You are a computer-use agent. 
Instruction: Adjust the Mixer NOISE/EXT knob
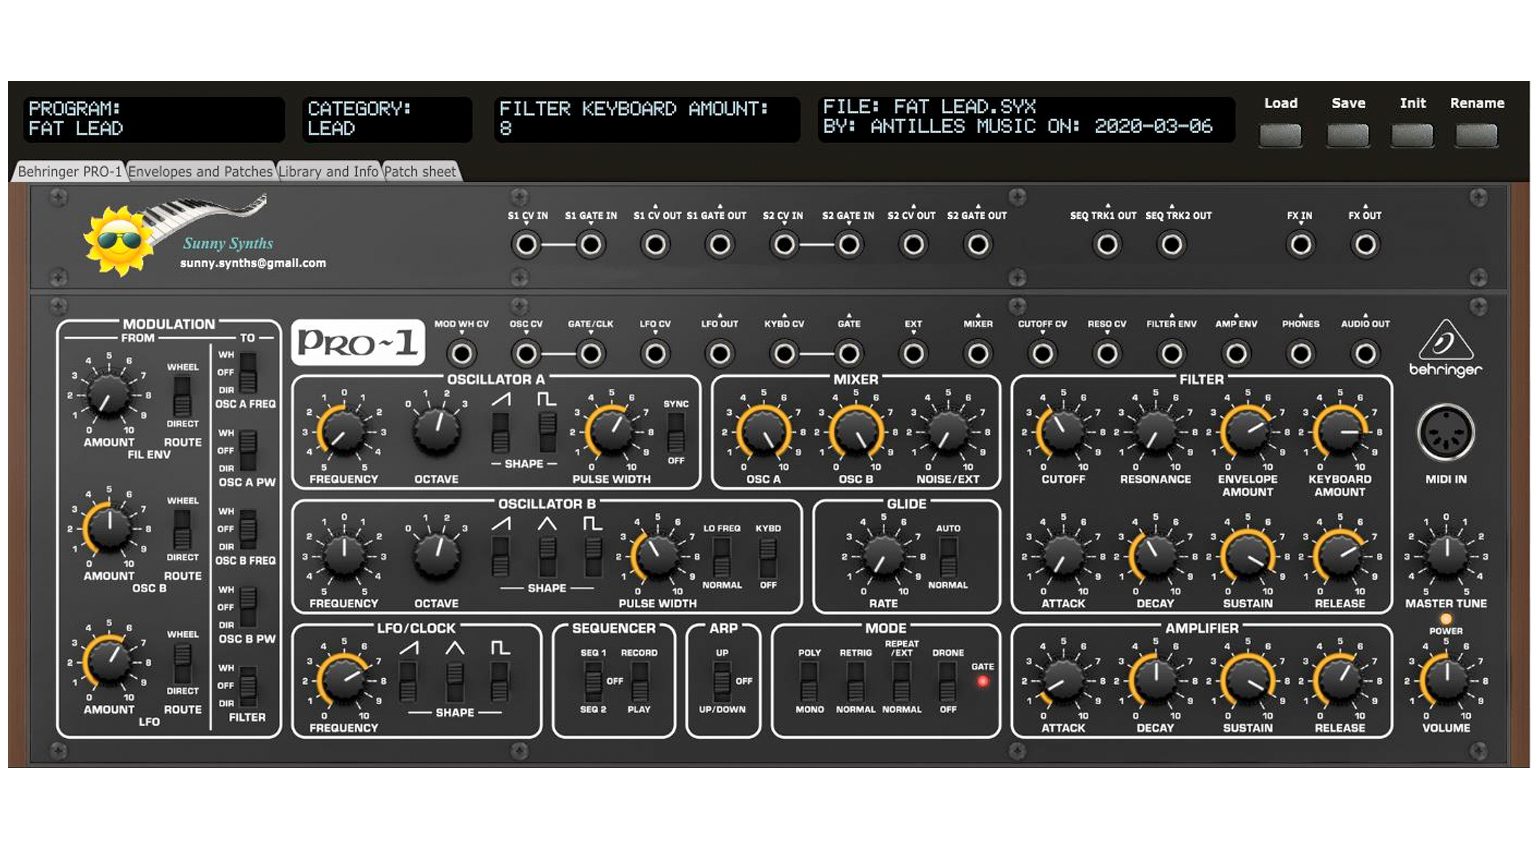[x=948, y=431]
